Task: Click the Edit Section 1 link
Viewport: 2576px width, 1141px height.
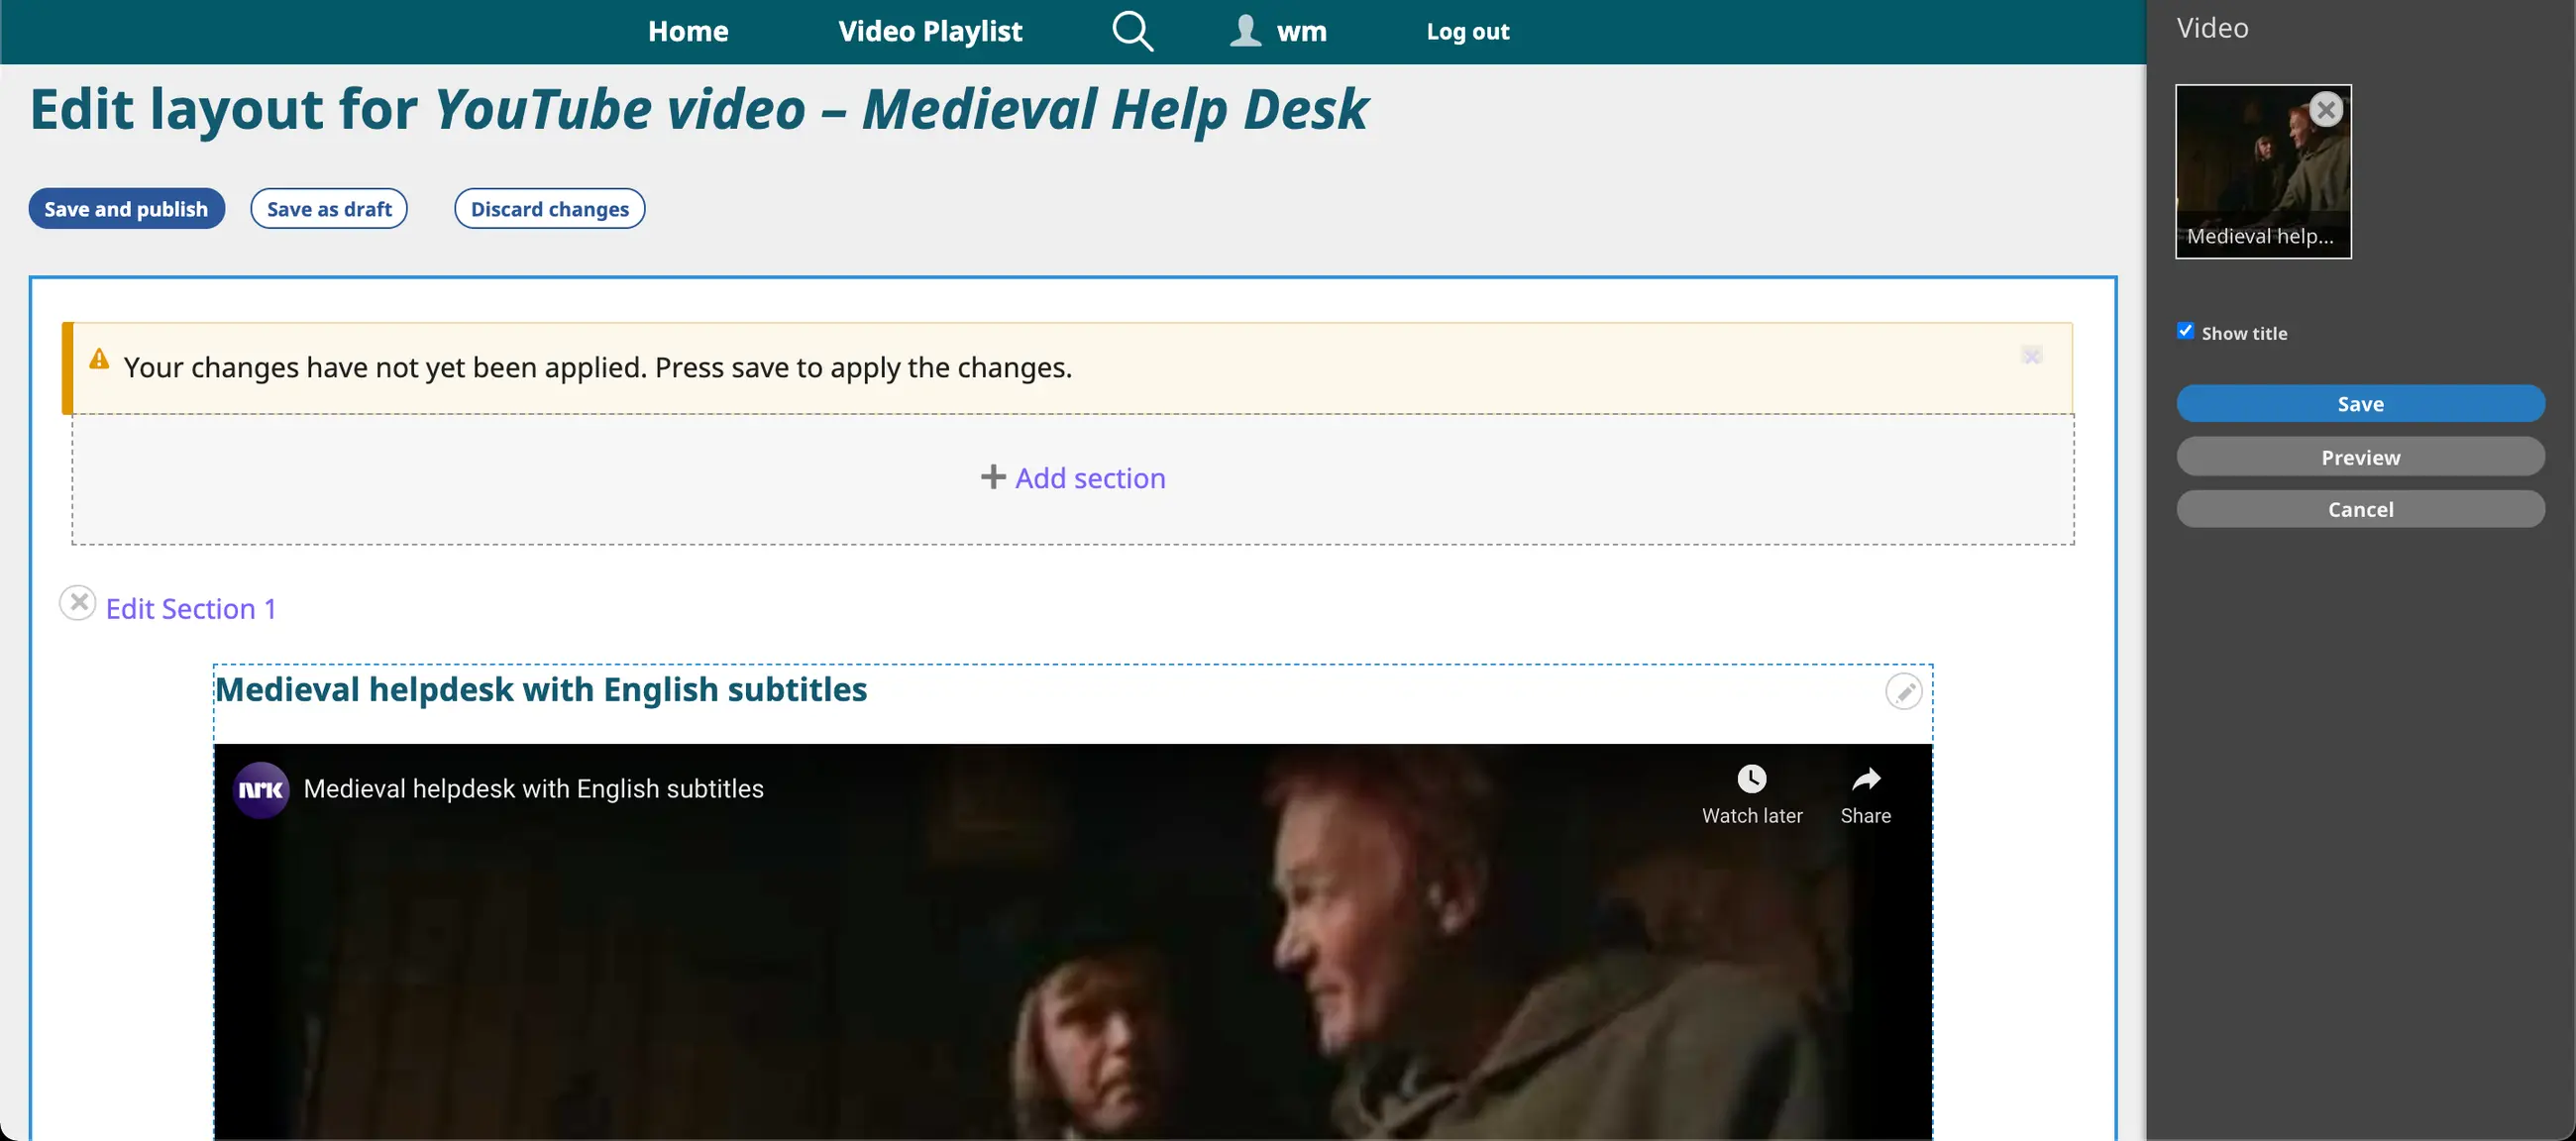Action: [x=190, y=608]
